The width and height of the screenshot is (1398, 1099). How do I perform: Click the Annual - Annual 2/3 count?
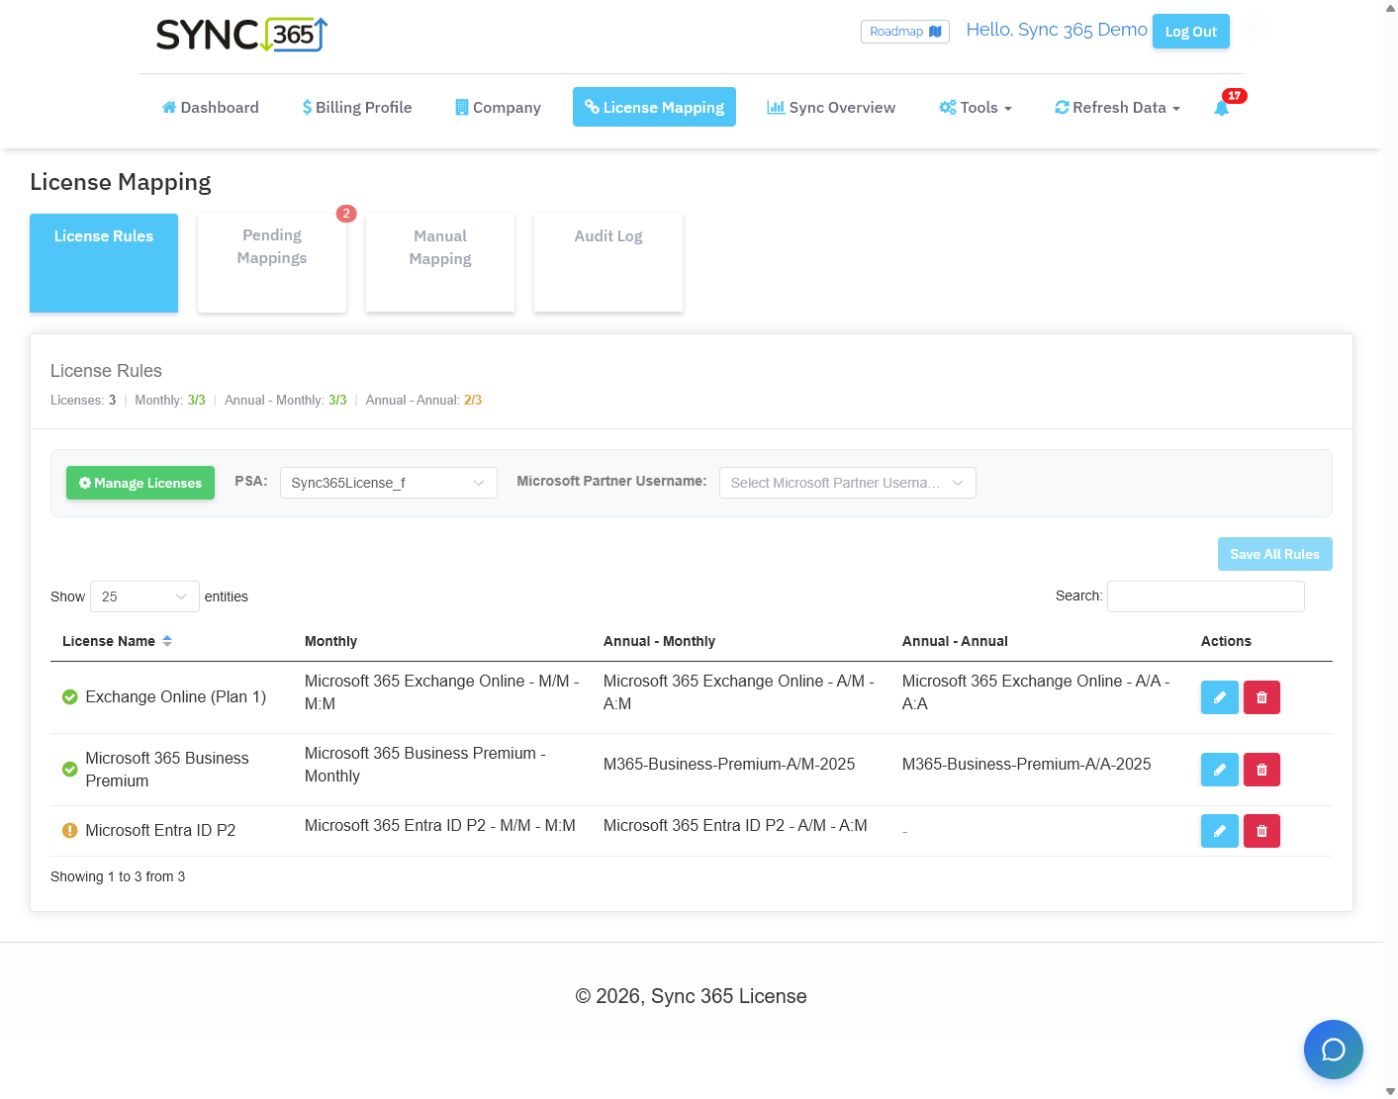point(473,400)
